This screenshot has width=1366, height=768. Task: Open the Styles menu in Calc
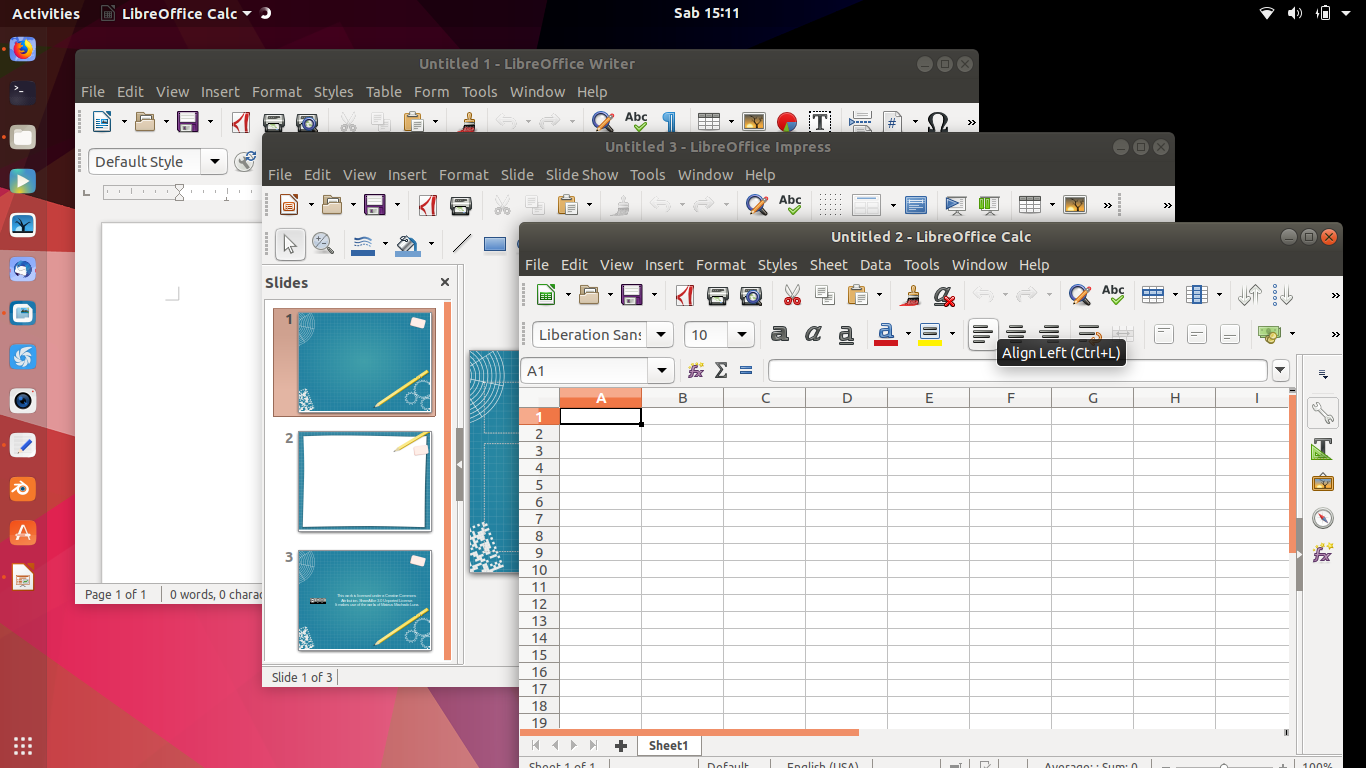pyautogui.click(x=777, y=265)
